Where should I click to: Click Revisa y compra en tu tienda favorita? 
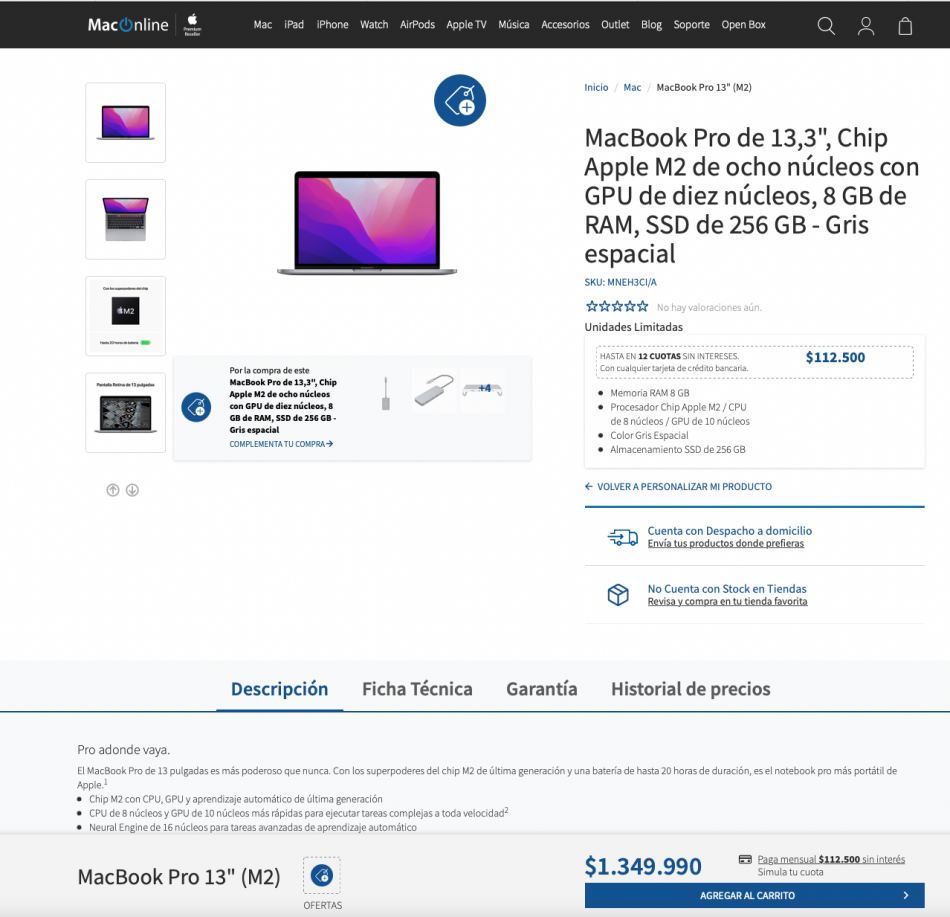coord(727,601)
